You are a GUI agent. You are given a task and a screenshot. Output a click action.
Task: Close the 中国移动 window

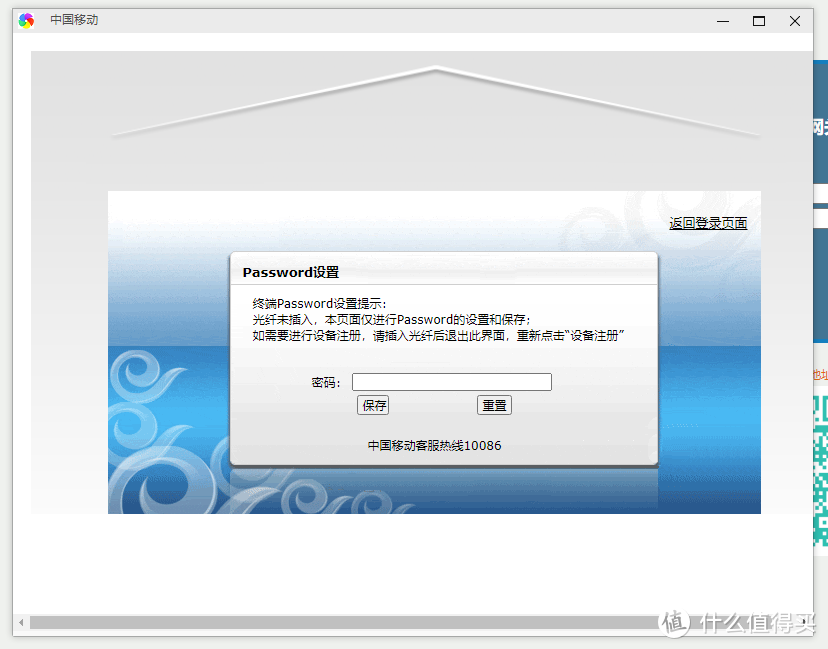click(795, 20)
